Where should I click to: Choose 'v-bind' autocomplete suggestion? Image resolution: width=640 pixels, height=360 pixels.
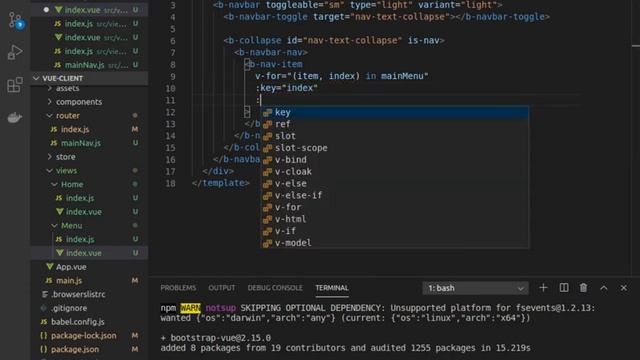(395, 160)
